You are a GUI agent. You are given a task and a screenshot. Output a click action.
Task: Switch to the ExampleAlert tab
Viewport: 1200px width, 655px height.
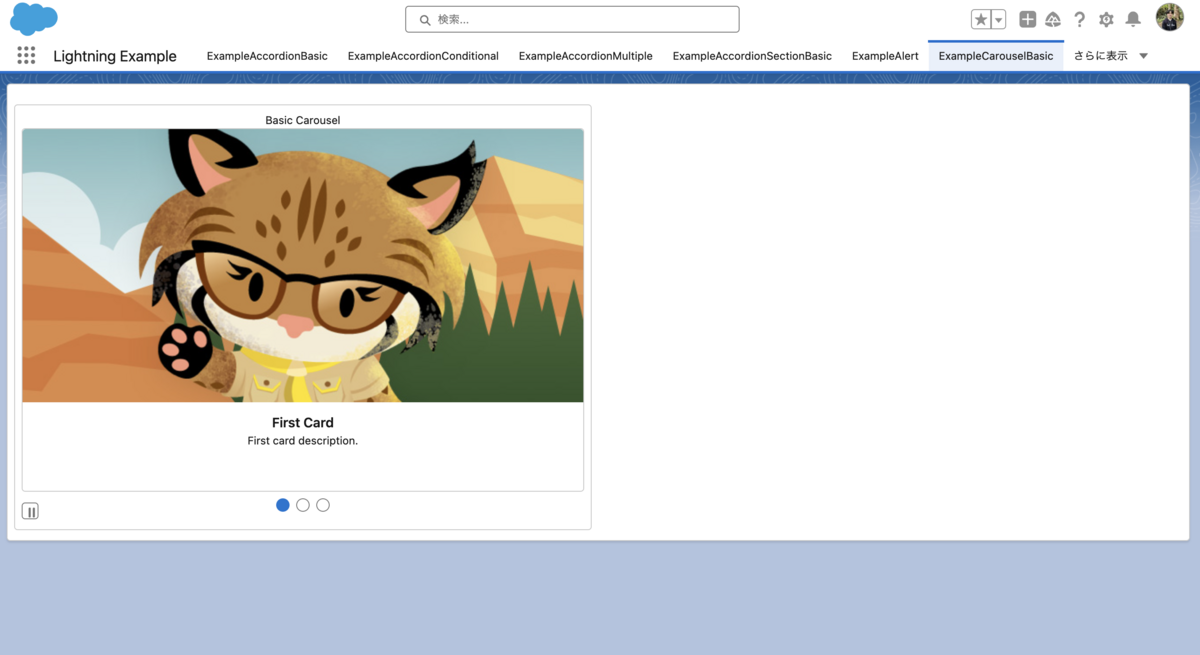pyautogui.click(x=885, y=56)
